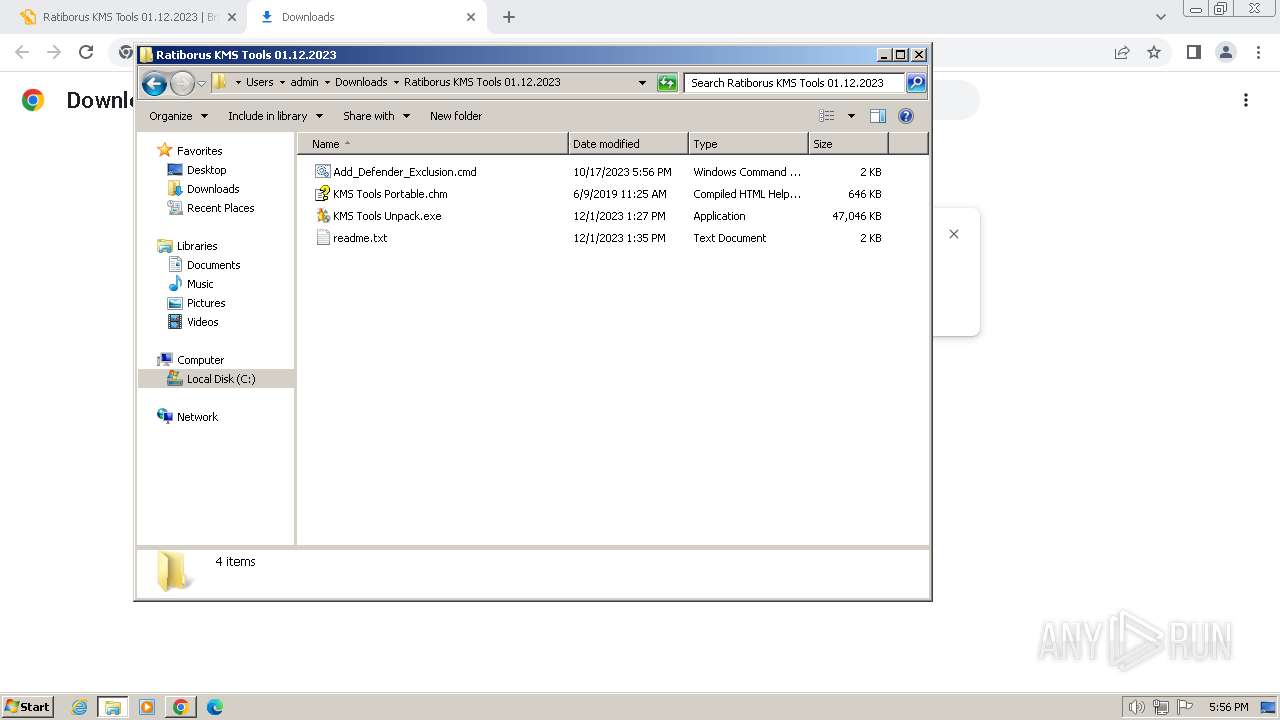Toggle the preview pane button
The width and height of the screenshot is (1280, 720).
pos(878,116)
